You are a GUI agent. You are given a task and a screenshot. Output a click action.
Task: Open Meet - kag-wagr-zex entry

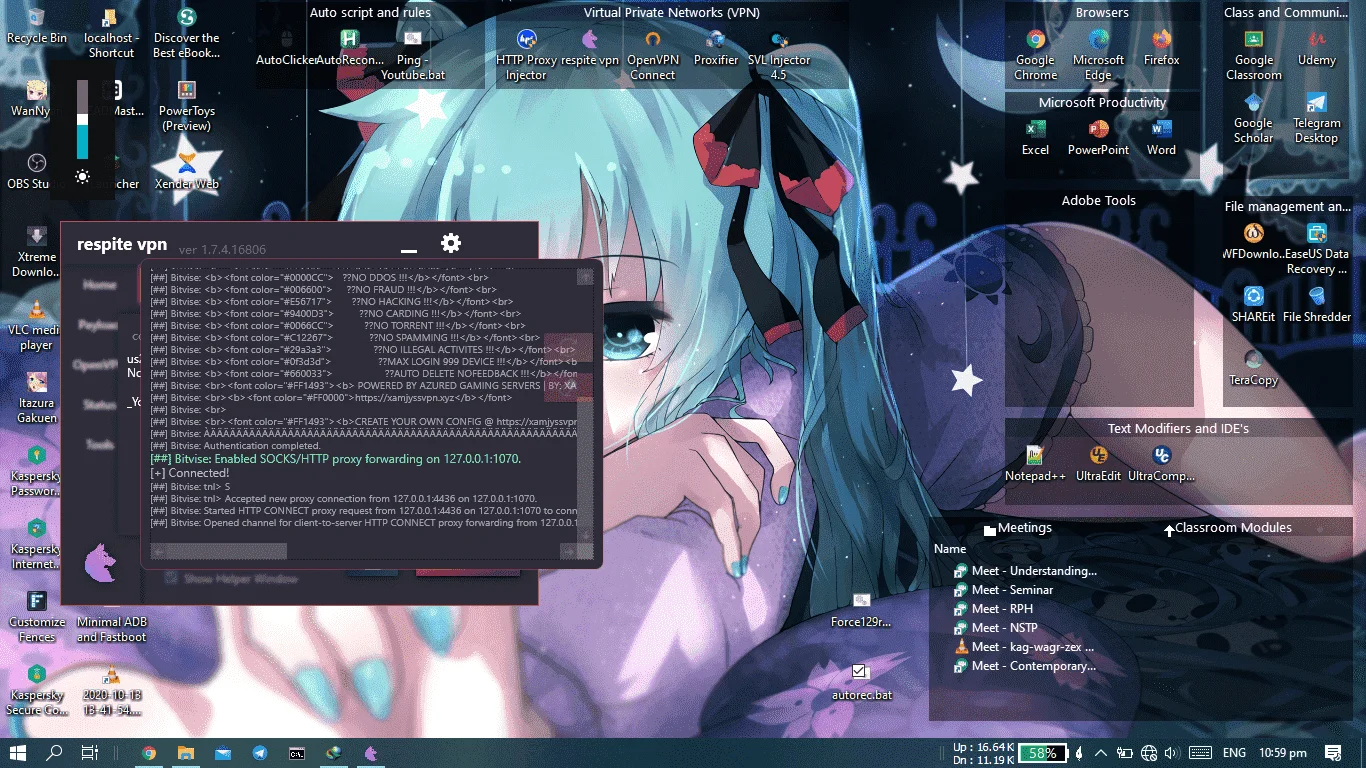tap(1024, 647)
